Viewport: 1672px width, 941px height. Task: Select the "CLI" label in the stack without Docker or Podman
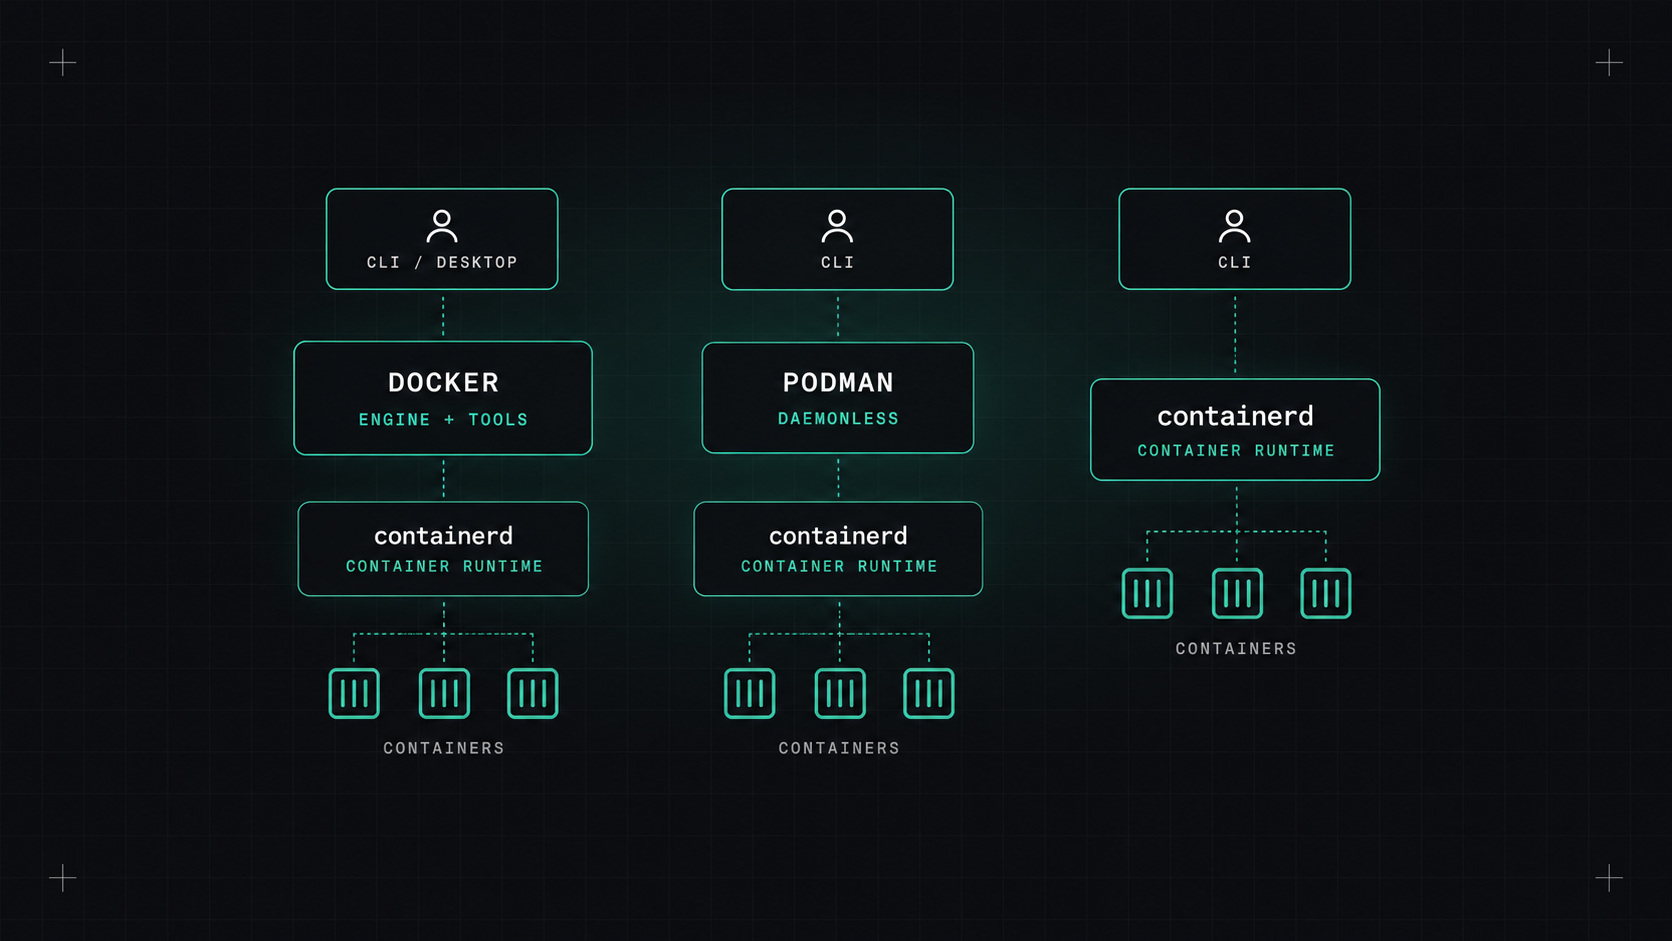[x=1235, y=262]
